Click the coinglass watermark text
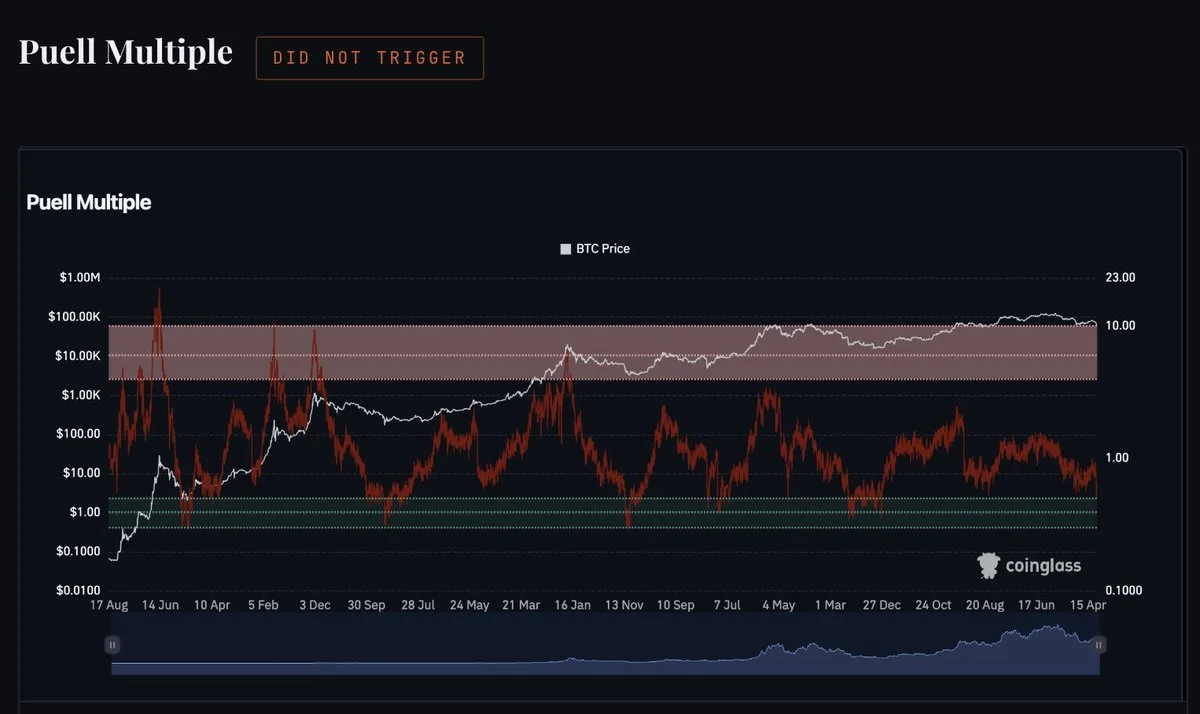The image size is (1200, 714). [x=1043, y=566]
